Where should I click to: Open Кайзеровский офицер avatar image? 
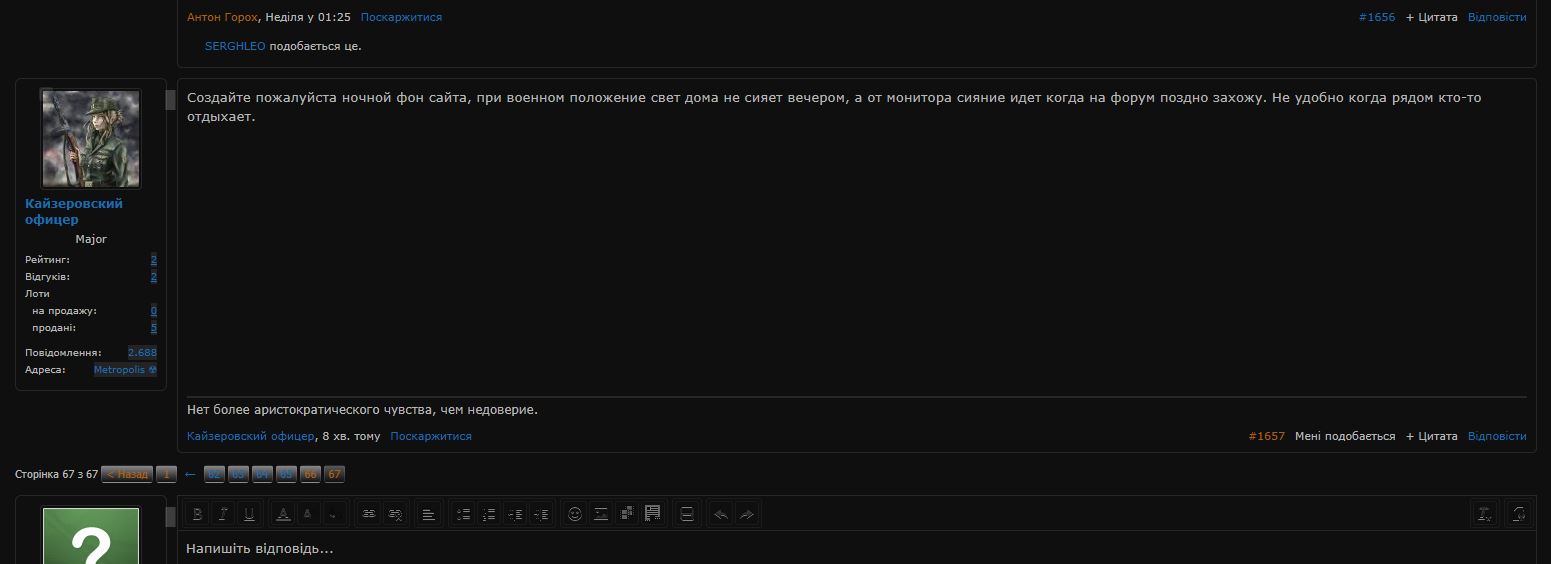(x=91, y=139)
